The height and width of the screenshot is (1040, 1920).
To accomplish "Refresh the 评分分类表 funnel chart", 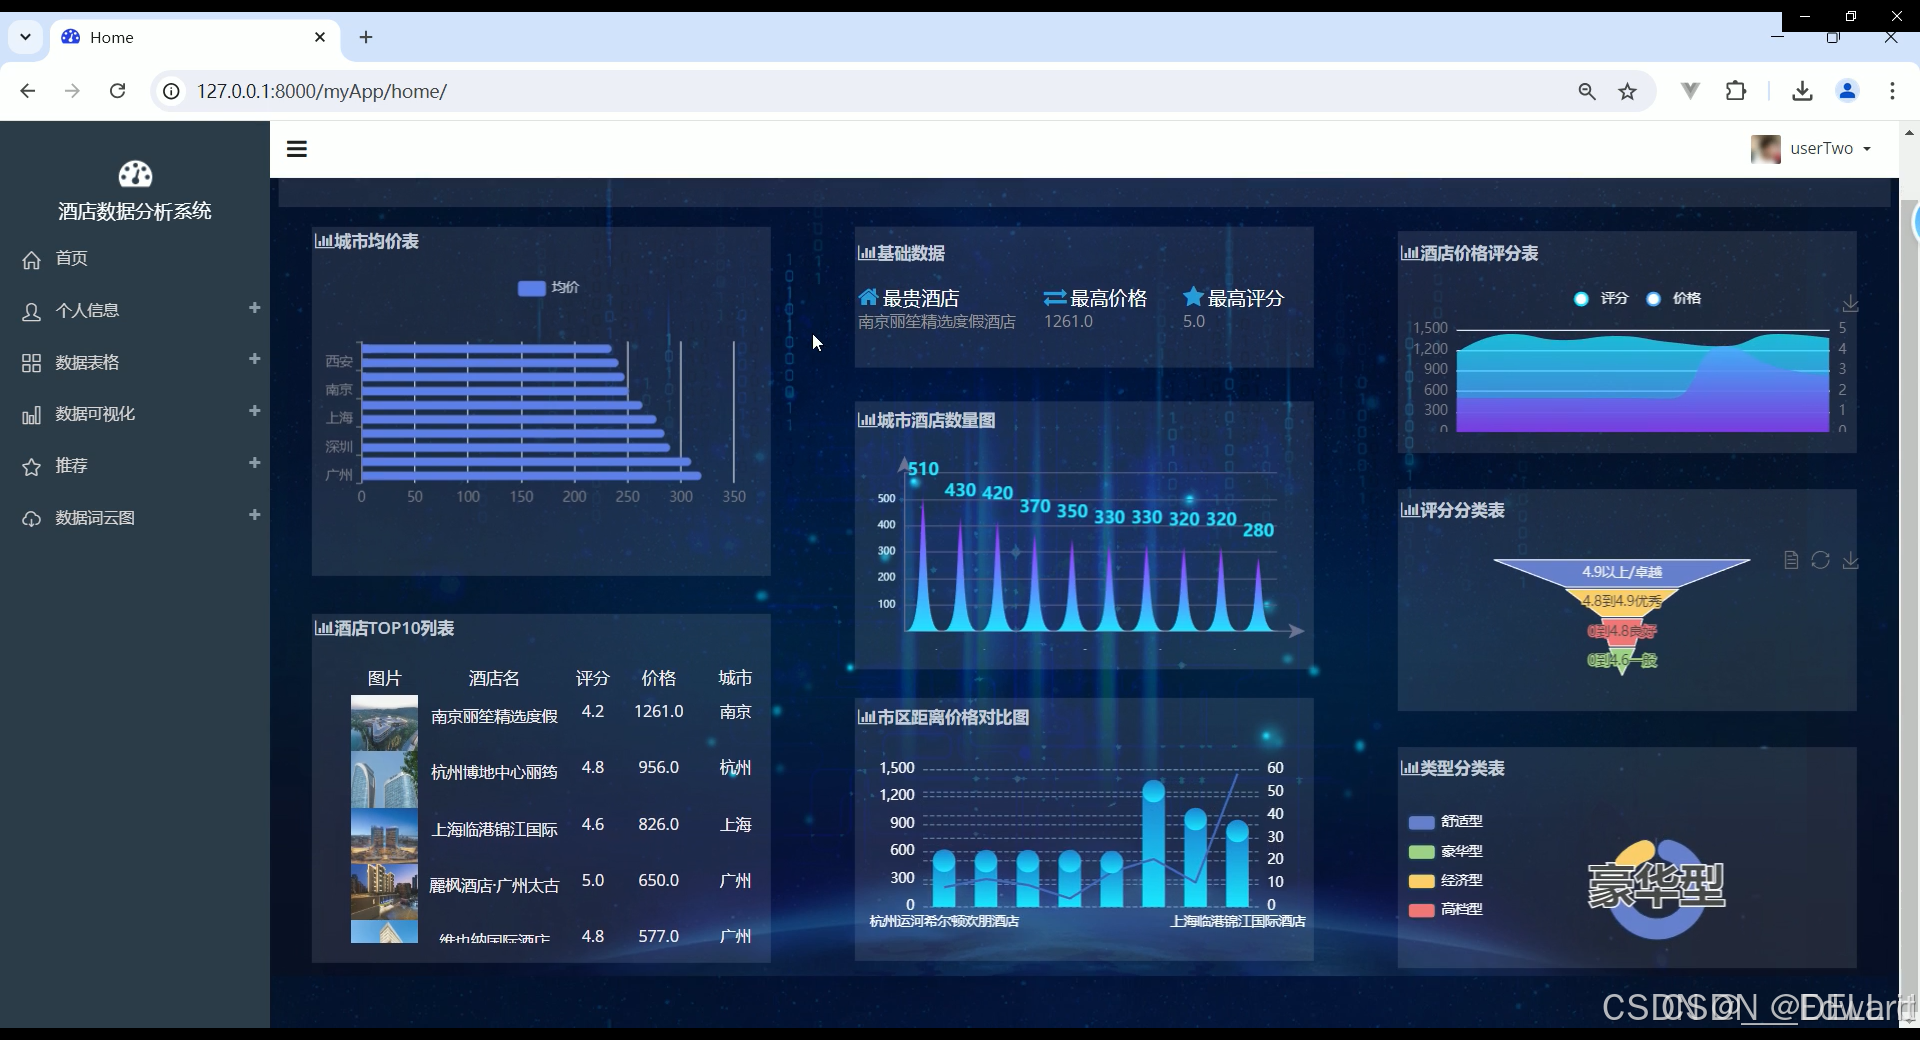I will [1820, 561].
